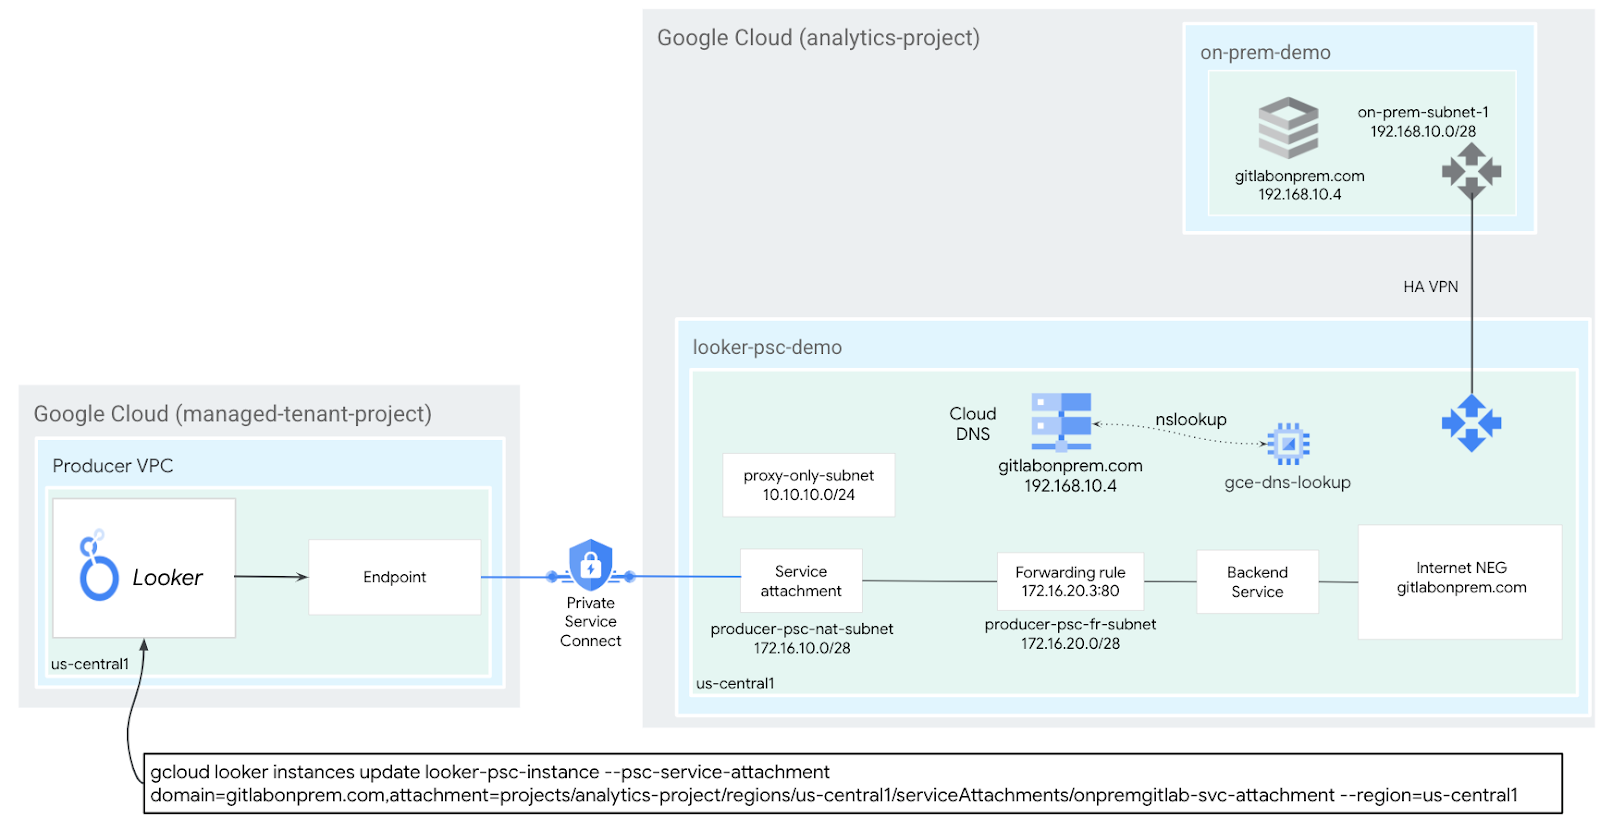Select the nslookup label
1600x819 pixels.
coord(1190,420)
